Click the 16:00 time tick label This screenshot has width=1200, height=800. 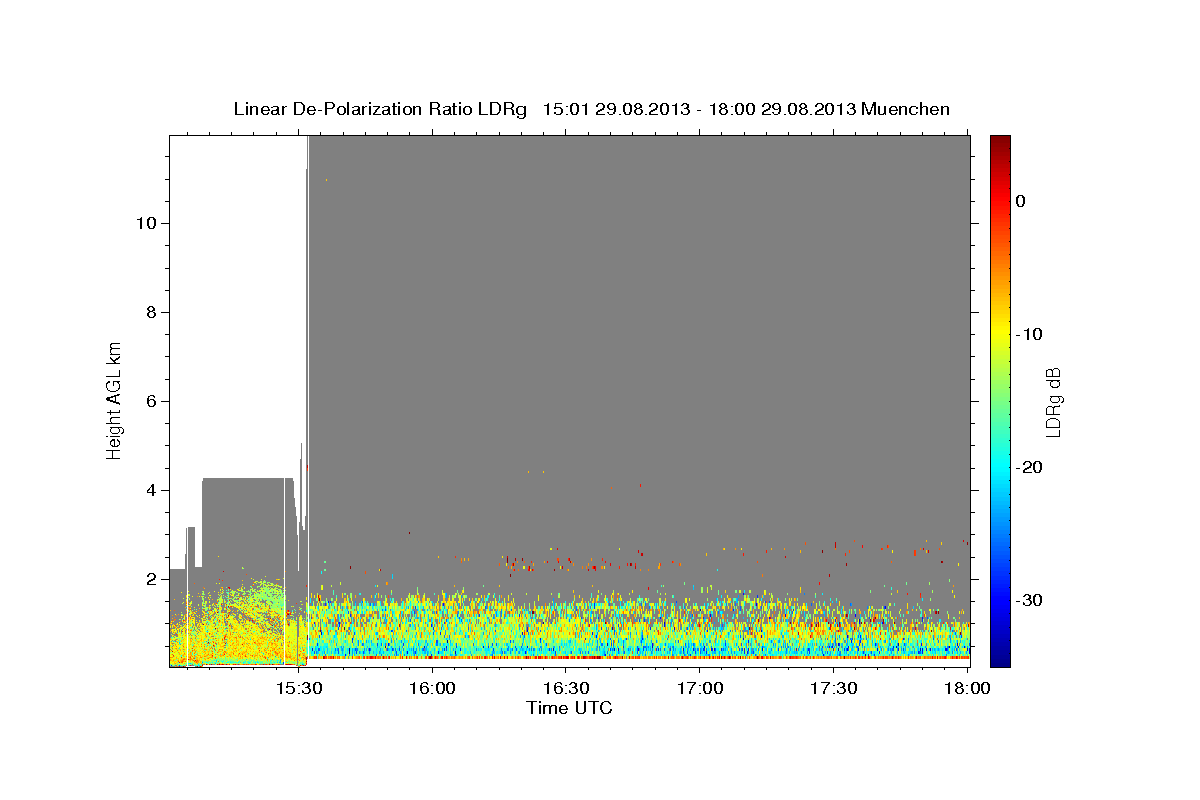click(x=432, y=688)
